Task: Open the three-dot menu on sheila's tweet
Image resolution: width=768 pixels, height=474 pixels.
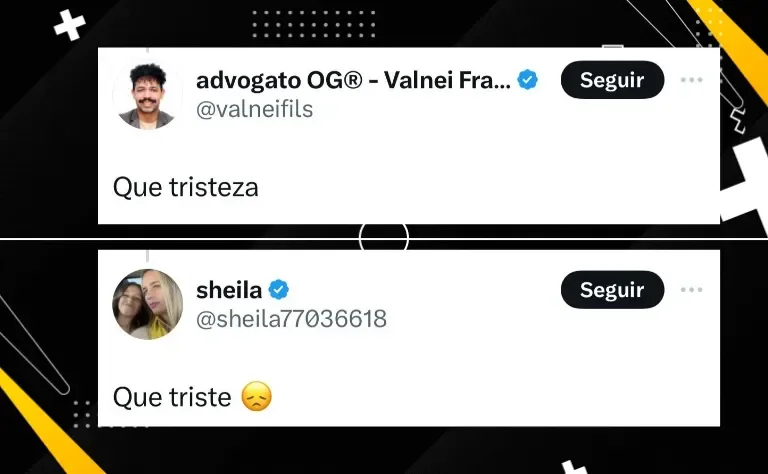Action: 692,290
